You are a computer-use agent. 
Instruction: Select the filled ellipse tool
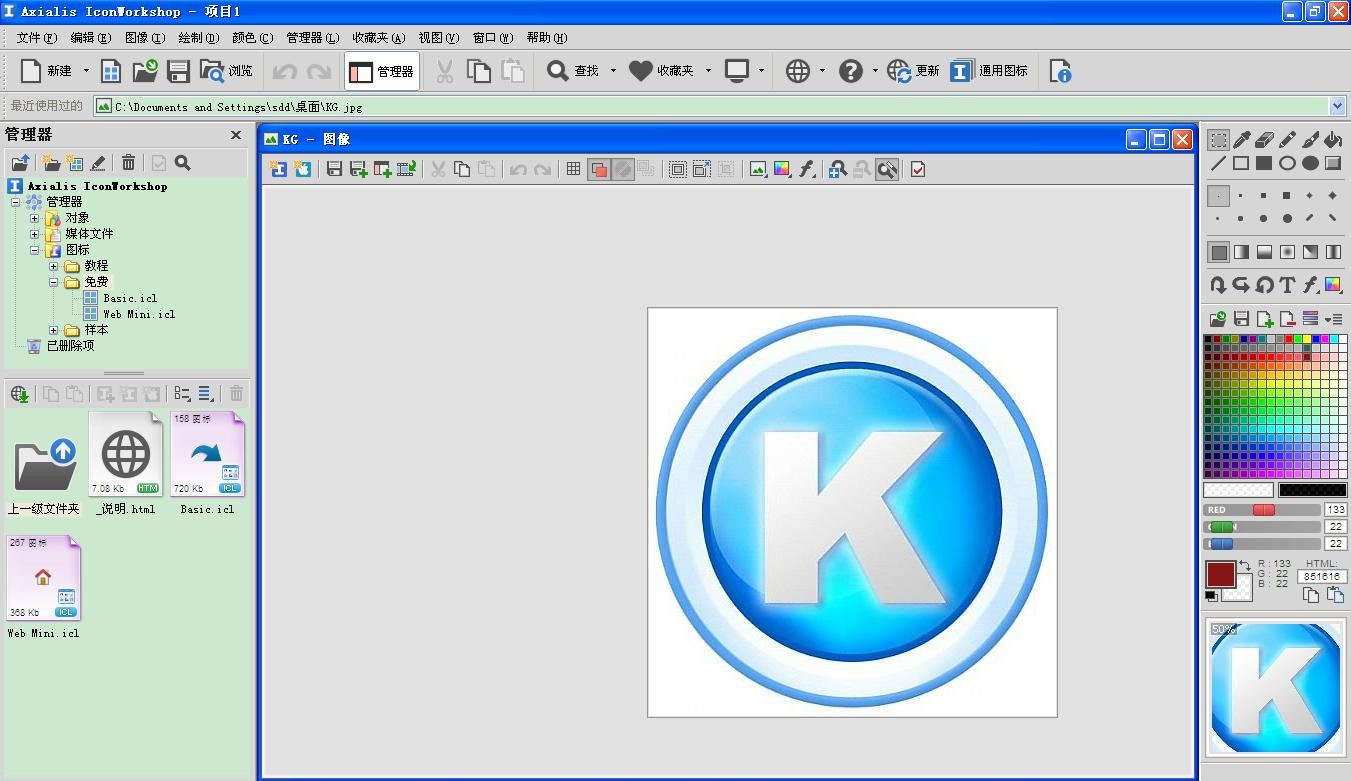1310,163
